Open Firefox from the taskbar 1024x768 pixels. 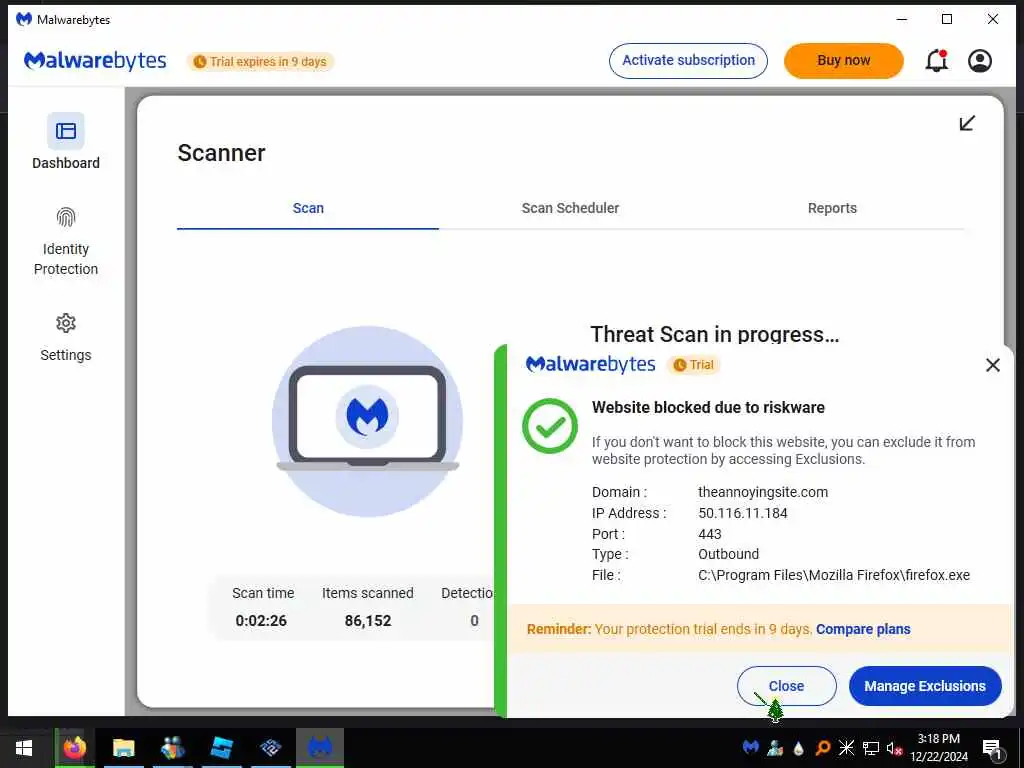click(74, 748)
